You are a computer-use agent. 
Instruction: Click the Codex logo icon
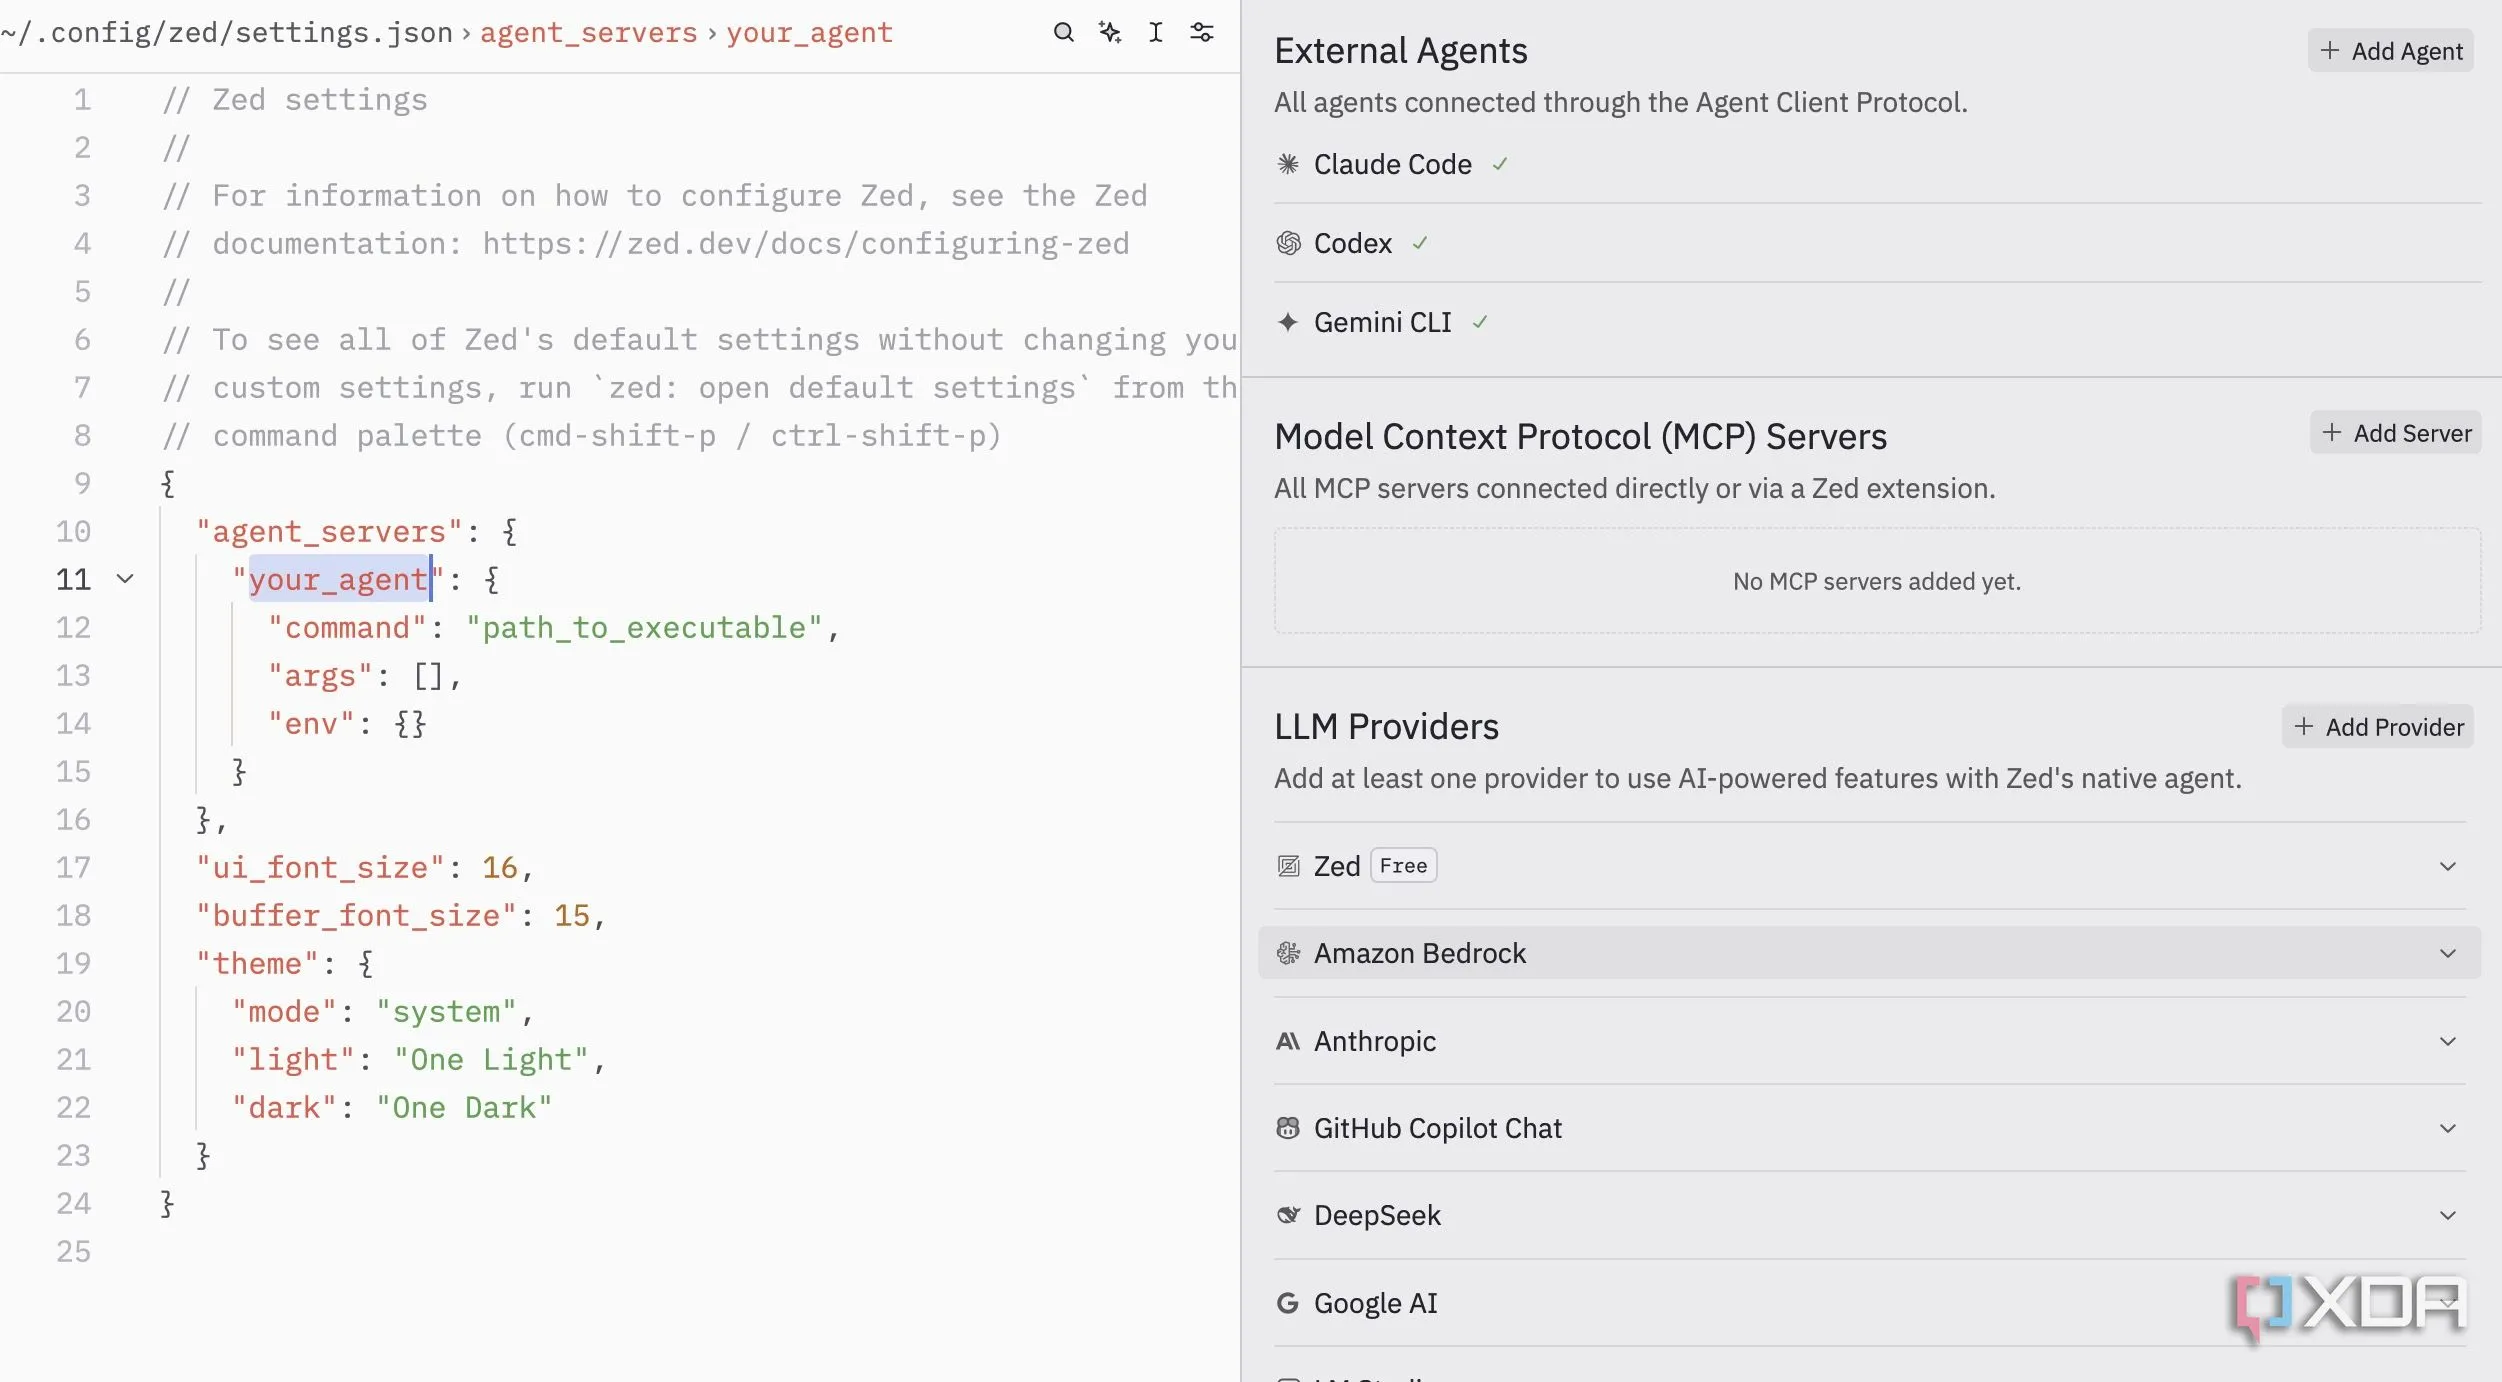point(1287,243)
